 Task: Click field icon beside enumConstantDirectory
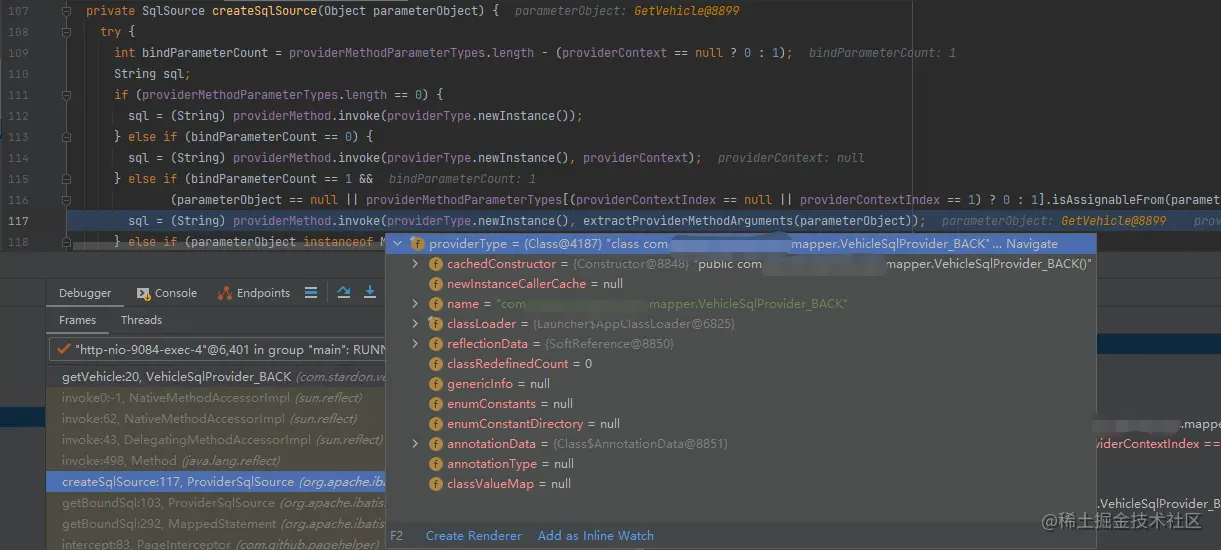point(435,424)
